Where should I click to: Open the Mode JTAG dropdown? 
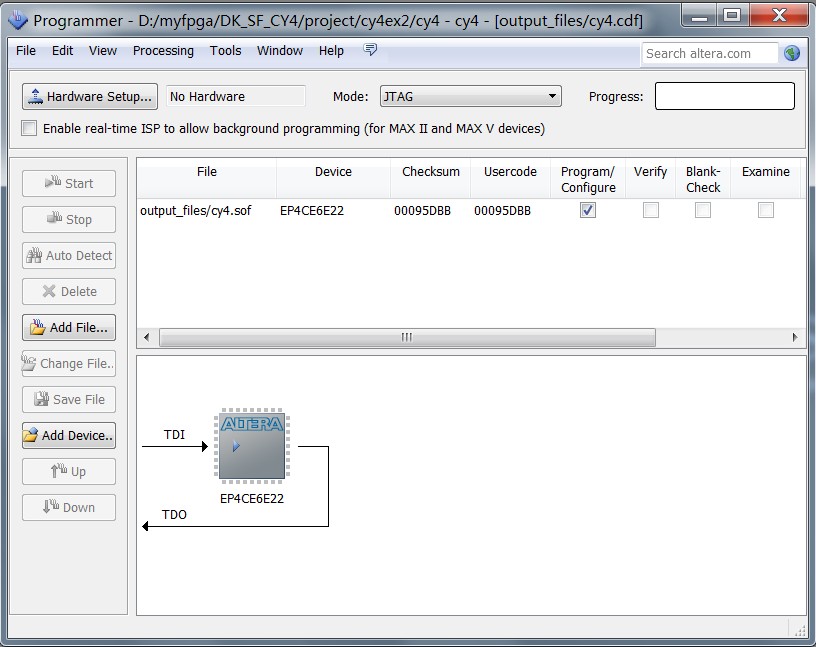(x=470, y=97)
